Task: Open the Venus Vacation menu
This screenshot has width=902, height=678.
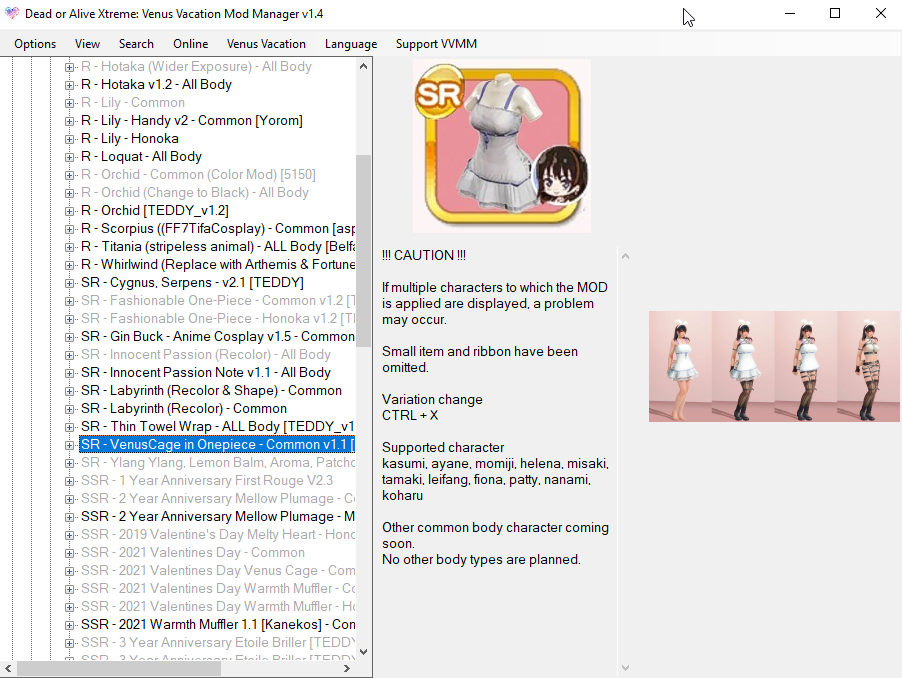Action: [266, 44]
